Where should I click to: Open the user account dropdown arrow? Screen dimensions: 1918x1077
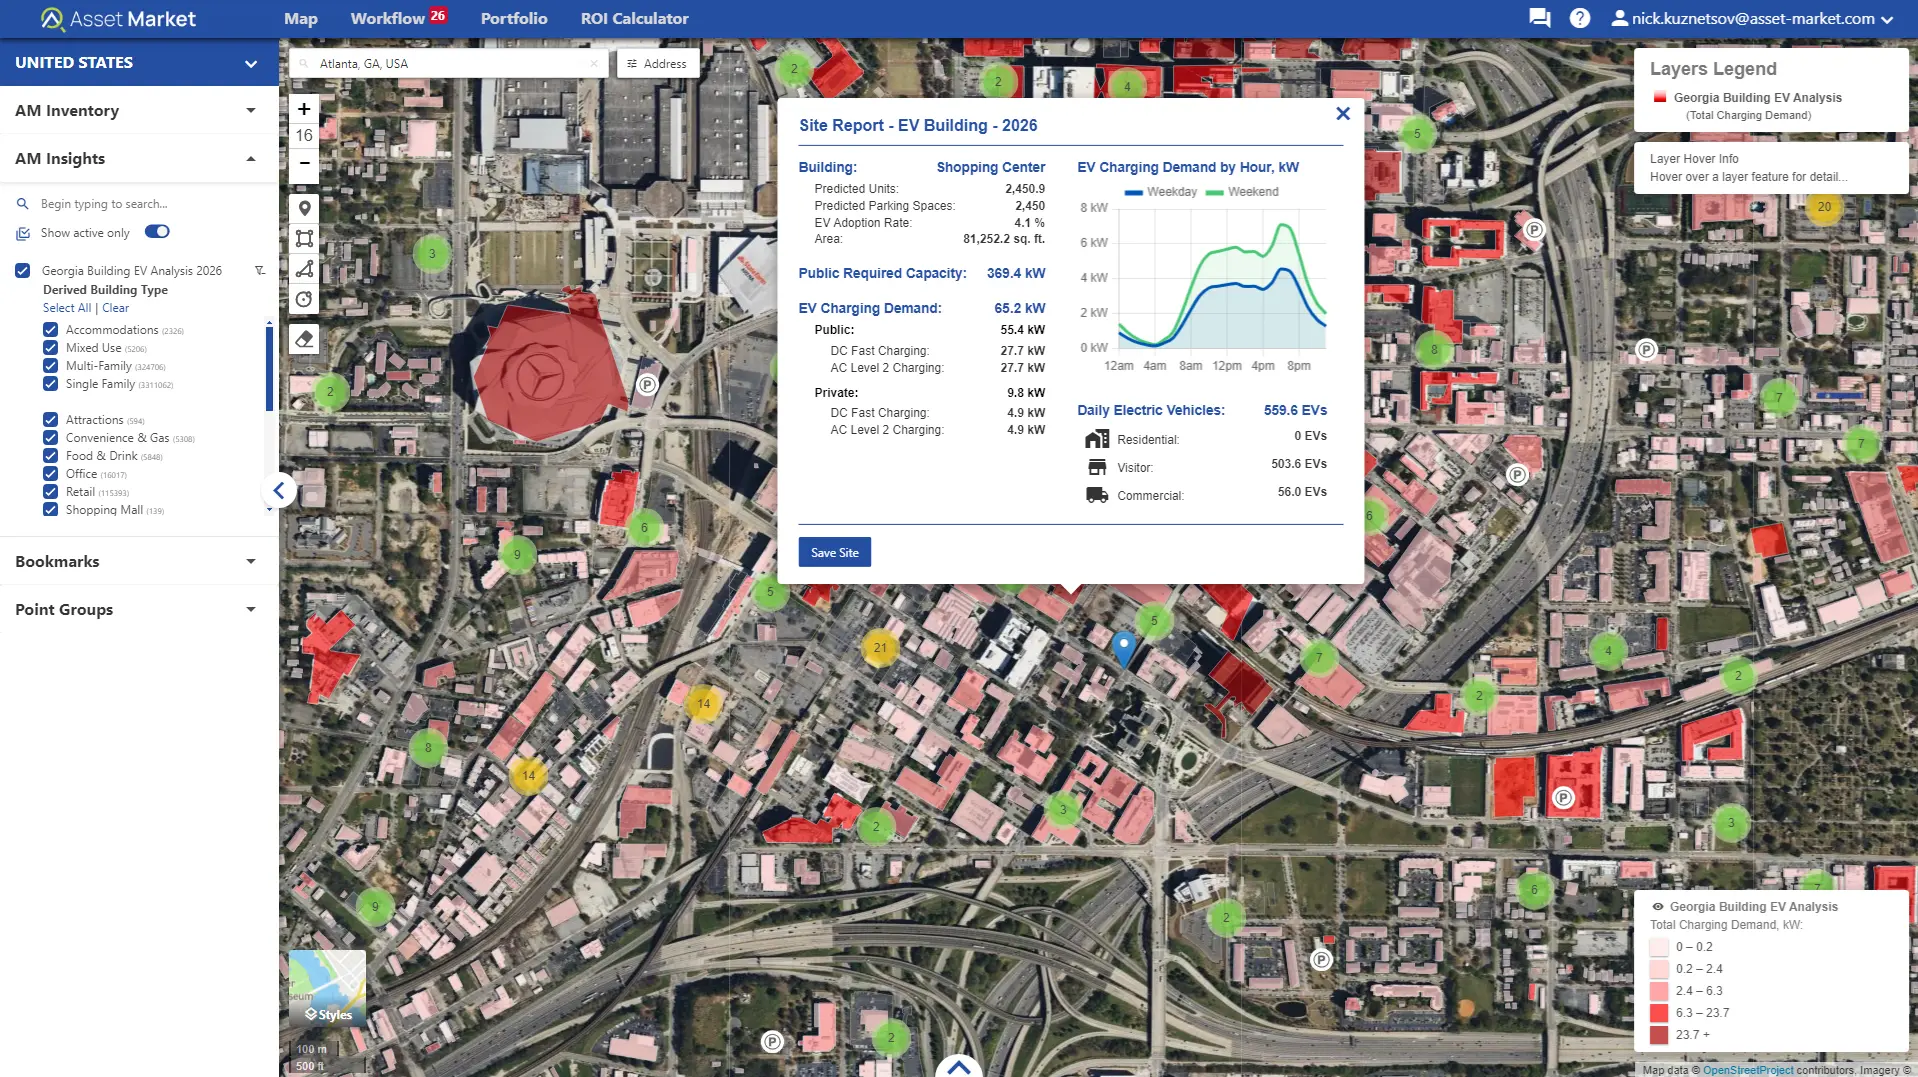[1887, 19]
